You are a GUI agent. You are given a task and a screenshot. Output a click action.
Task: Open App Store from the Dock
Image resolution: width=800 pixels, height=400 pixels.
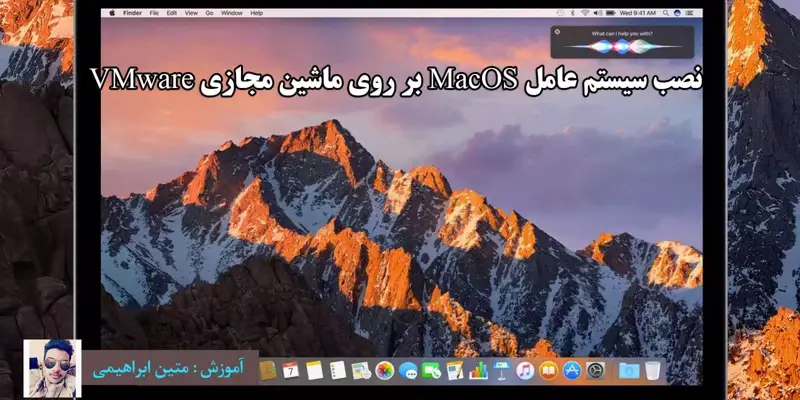pyautogui.click(x=572, y=370)
